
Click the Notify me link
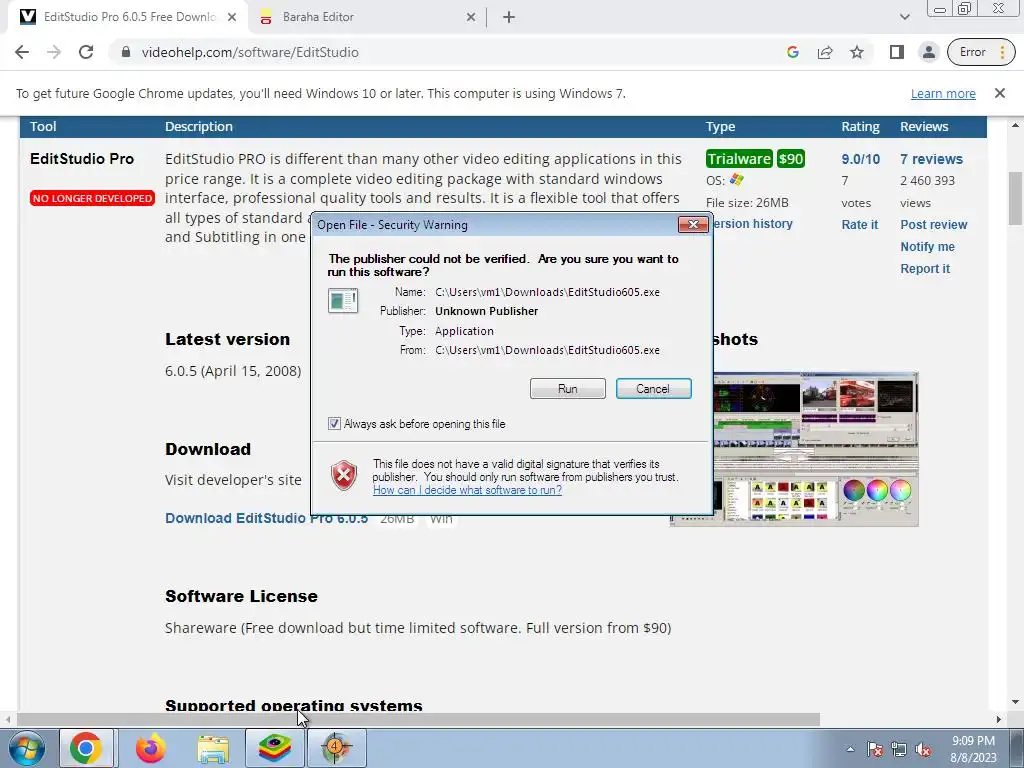(x=927, y=247)
